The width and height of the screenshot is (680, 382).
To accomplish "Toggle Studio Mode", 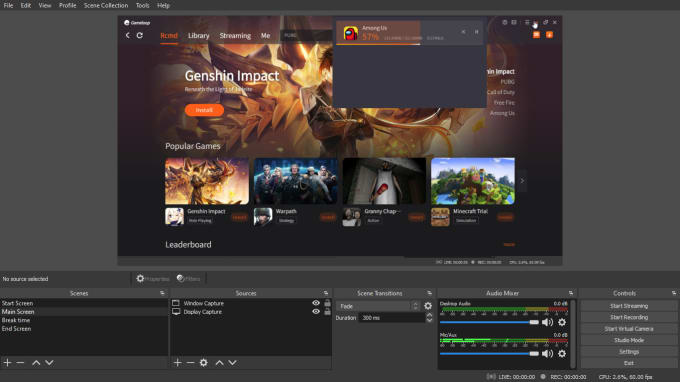I will (x=629, y=340).
